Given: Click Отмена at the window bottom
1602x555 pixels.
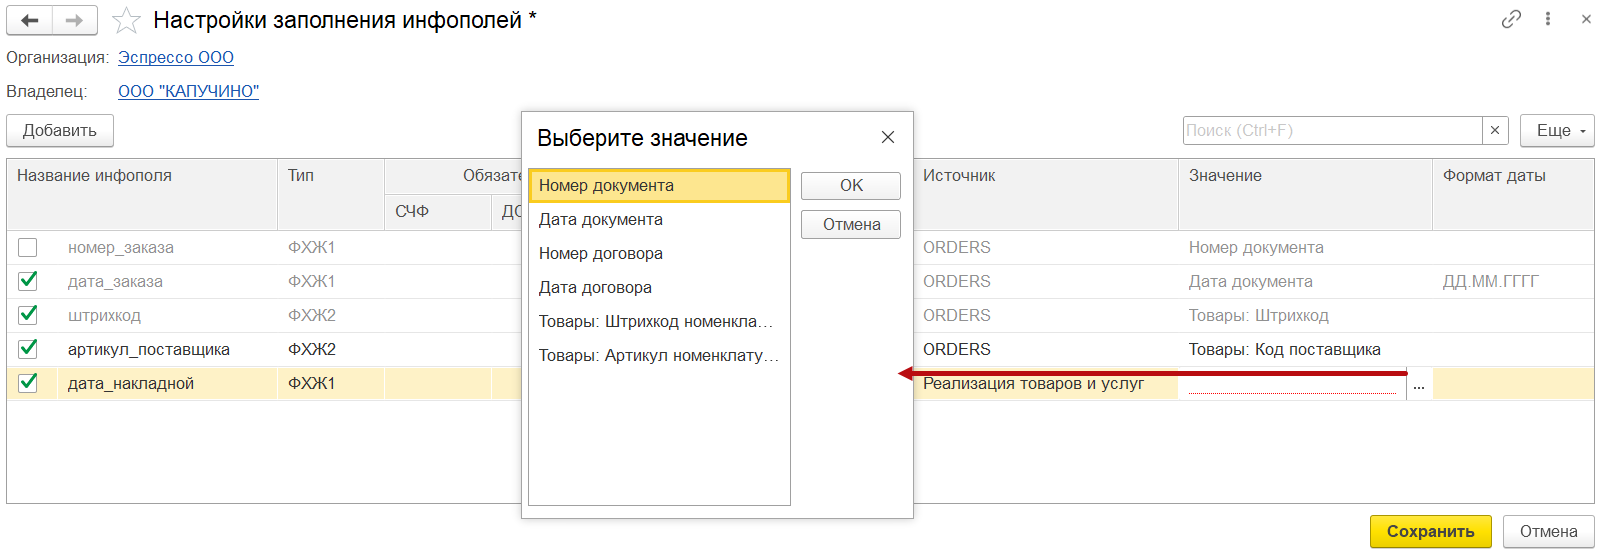Looking at the screenshot, I should click(x=1548, y=531).
